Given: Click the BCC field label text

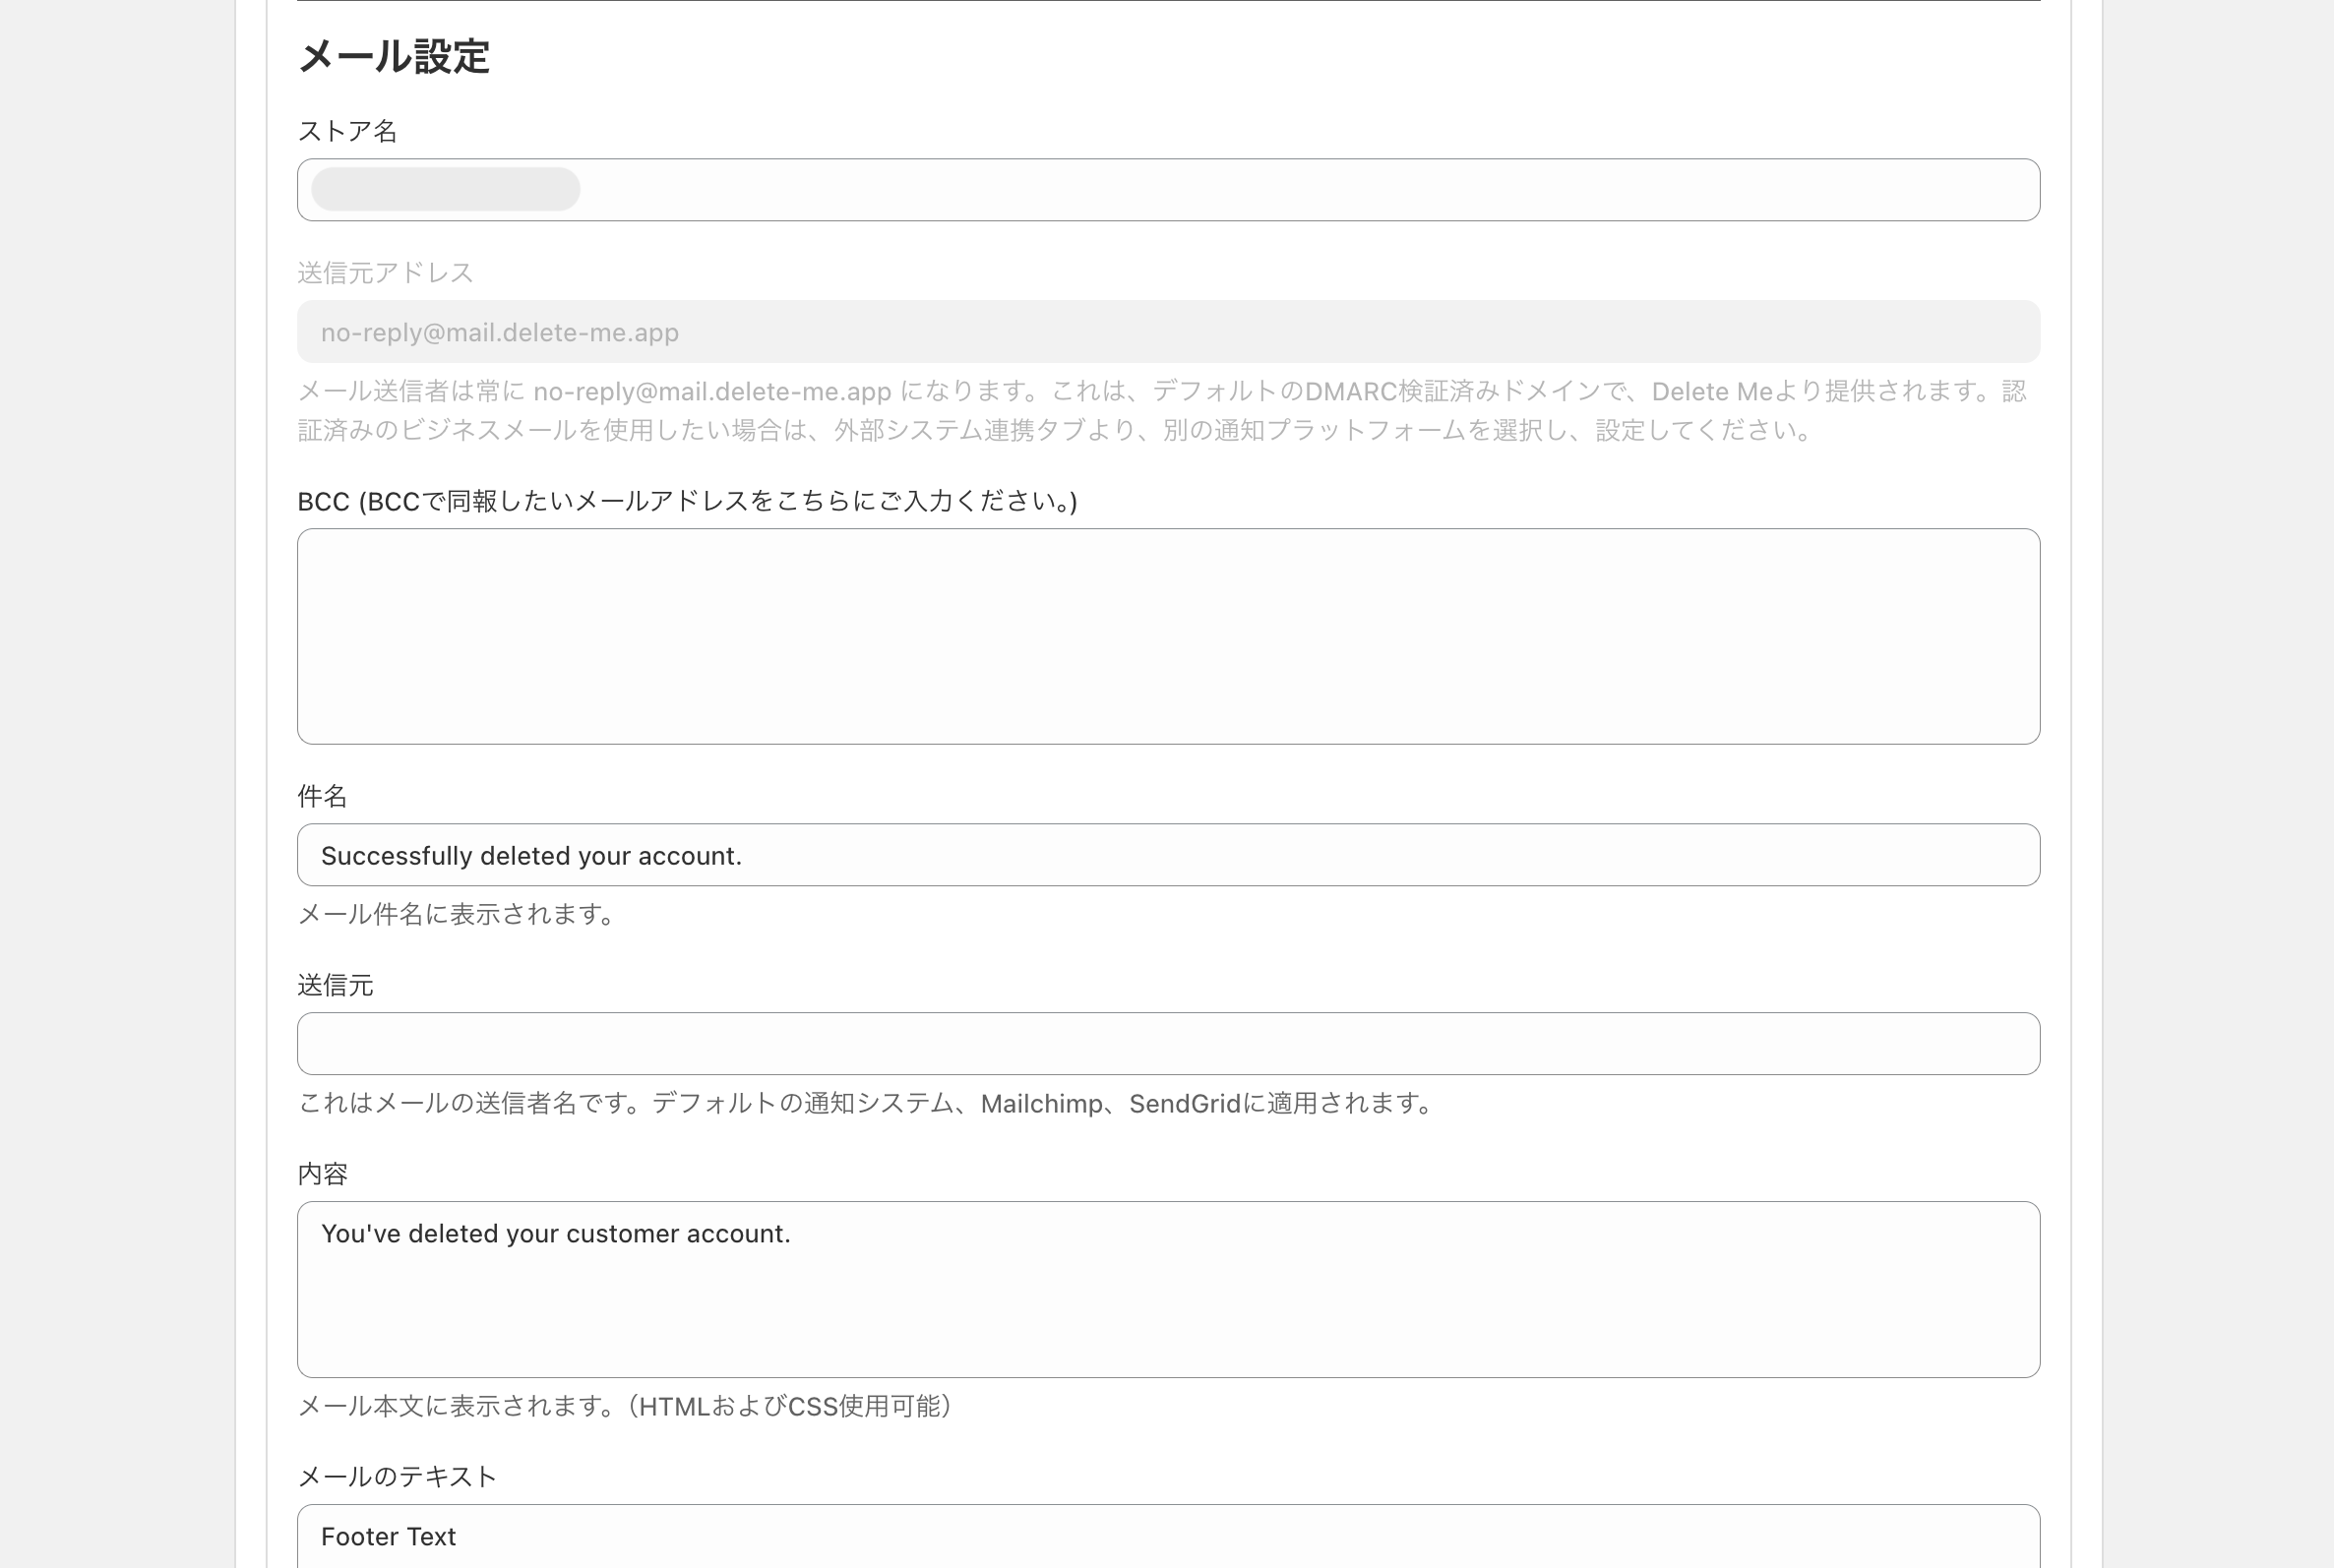Looking at the screenshot, I should pyautogui.click(x=687, y=501).
